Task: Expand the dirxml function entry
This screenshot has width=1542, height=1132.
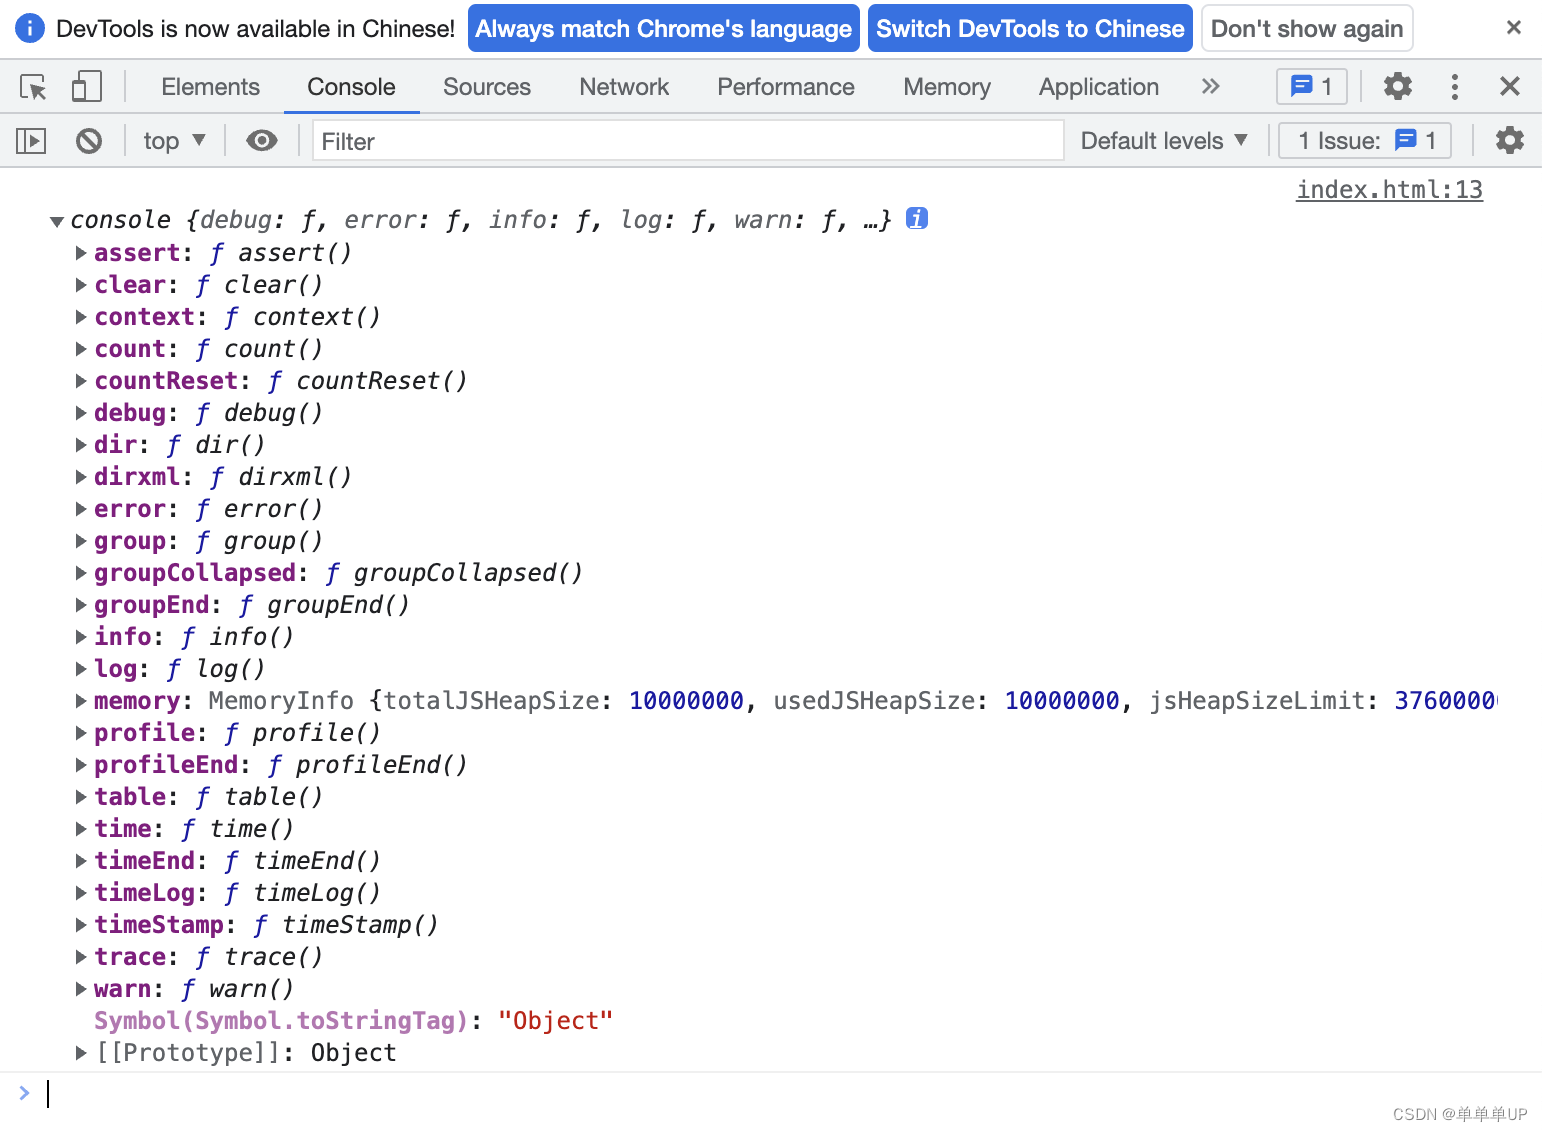Action: [81, 477]
